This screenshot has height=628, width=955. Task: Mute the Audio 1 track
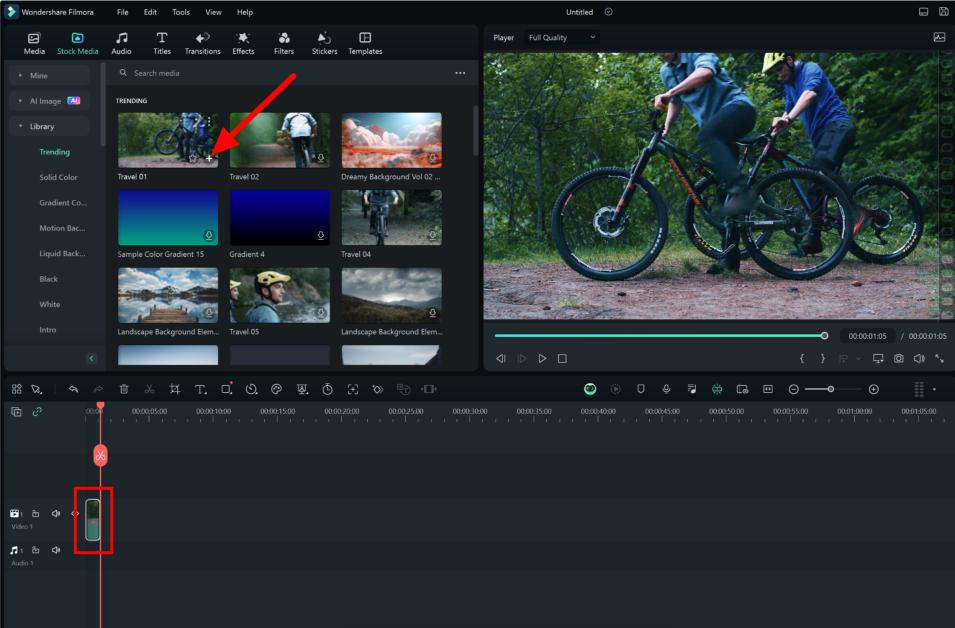(56, 549)
